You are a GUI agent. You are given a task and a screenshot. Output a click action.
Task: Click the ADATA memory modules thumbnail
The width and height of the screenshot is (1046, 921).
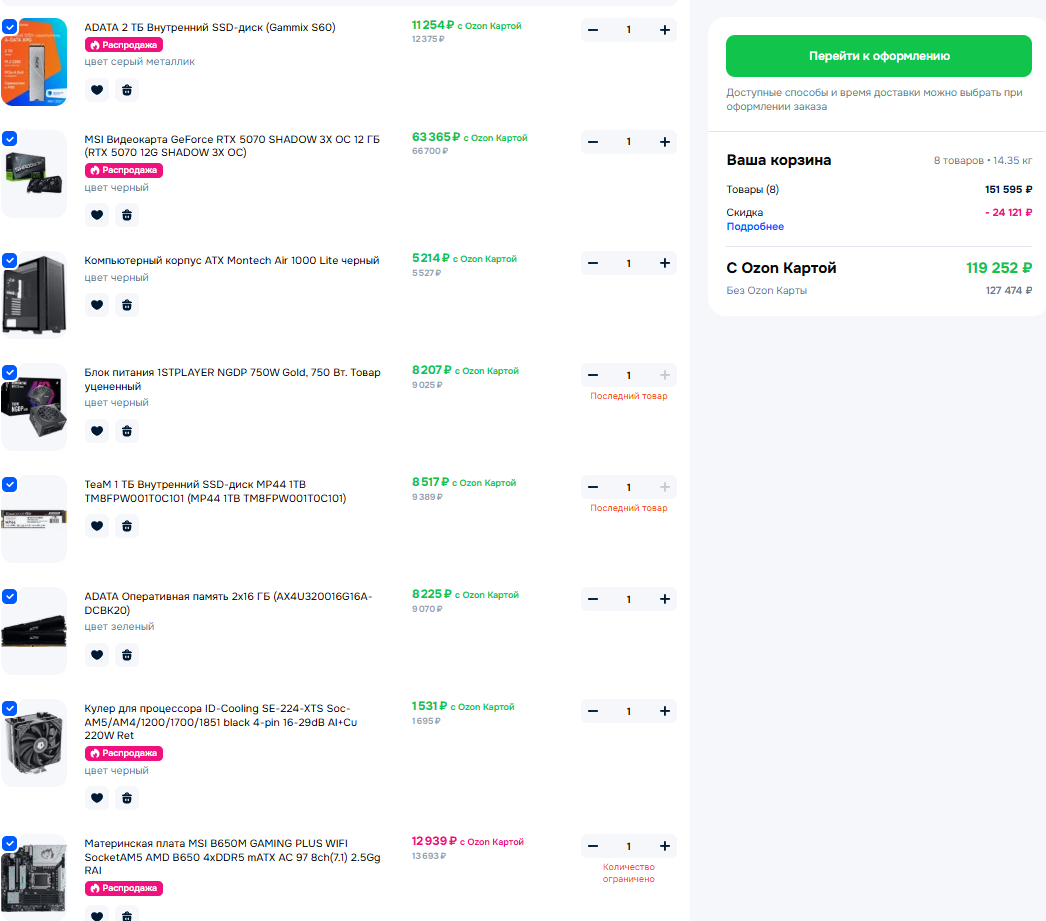pos(34,632)
